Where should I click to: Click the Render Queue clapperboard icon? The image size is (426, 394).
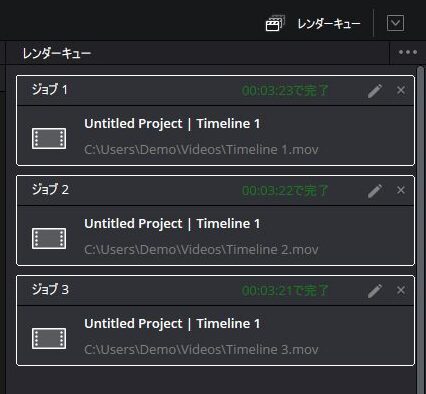click(x=275, y=23)
